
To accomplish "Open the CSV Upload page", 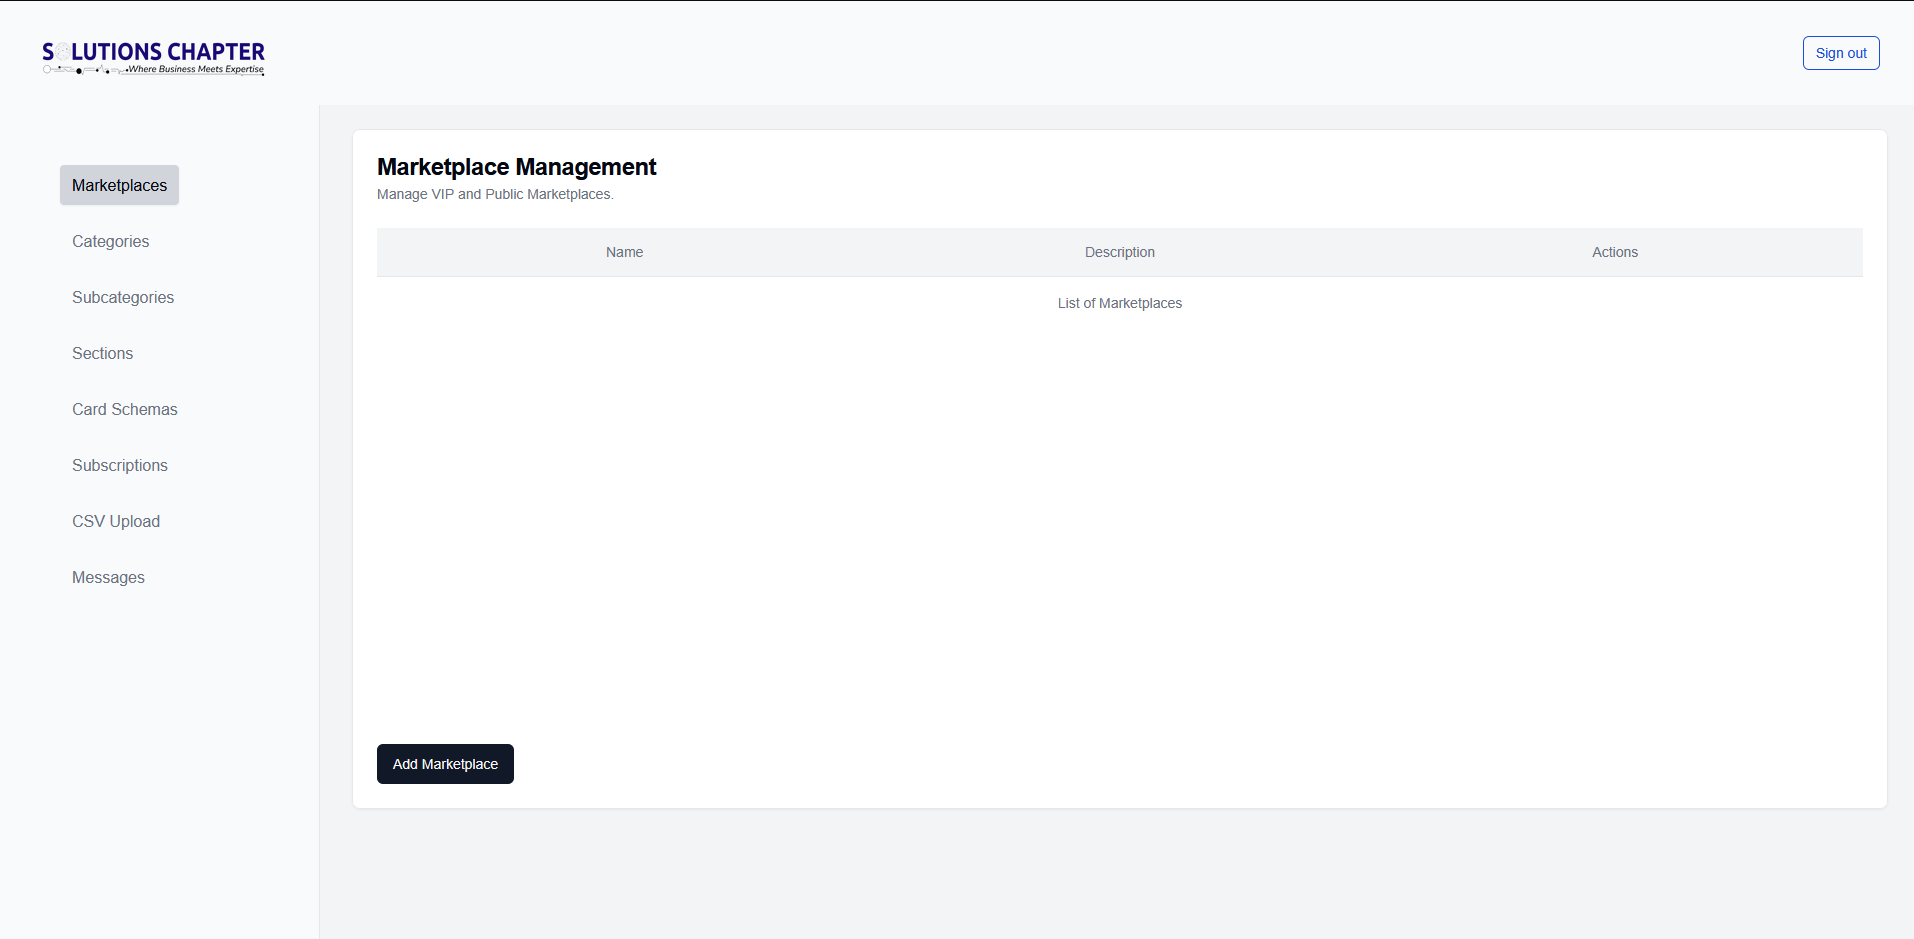I will [x=116, y=521].
